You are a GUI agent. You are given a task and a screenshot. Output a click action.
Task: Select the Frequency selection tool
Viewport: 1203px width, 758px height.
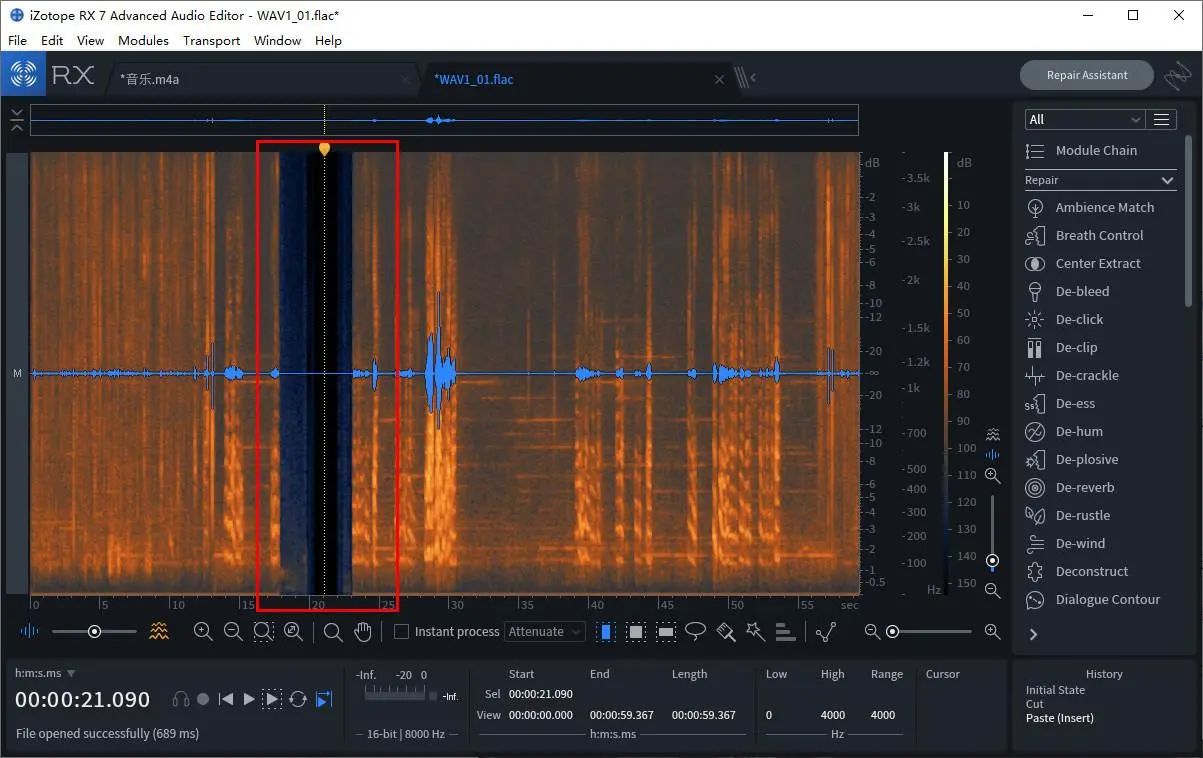(666, 631)
